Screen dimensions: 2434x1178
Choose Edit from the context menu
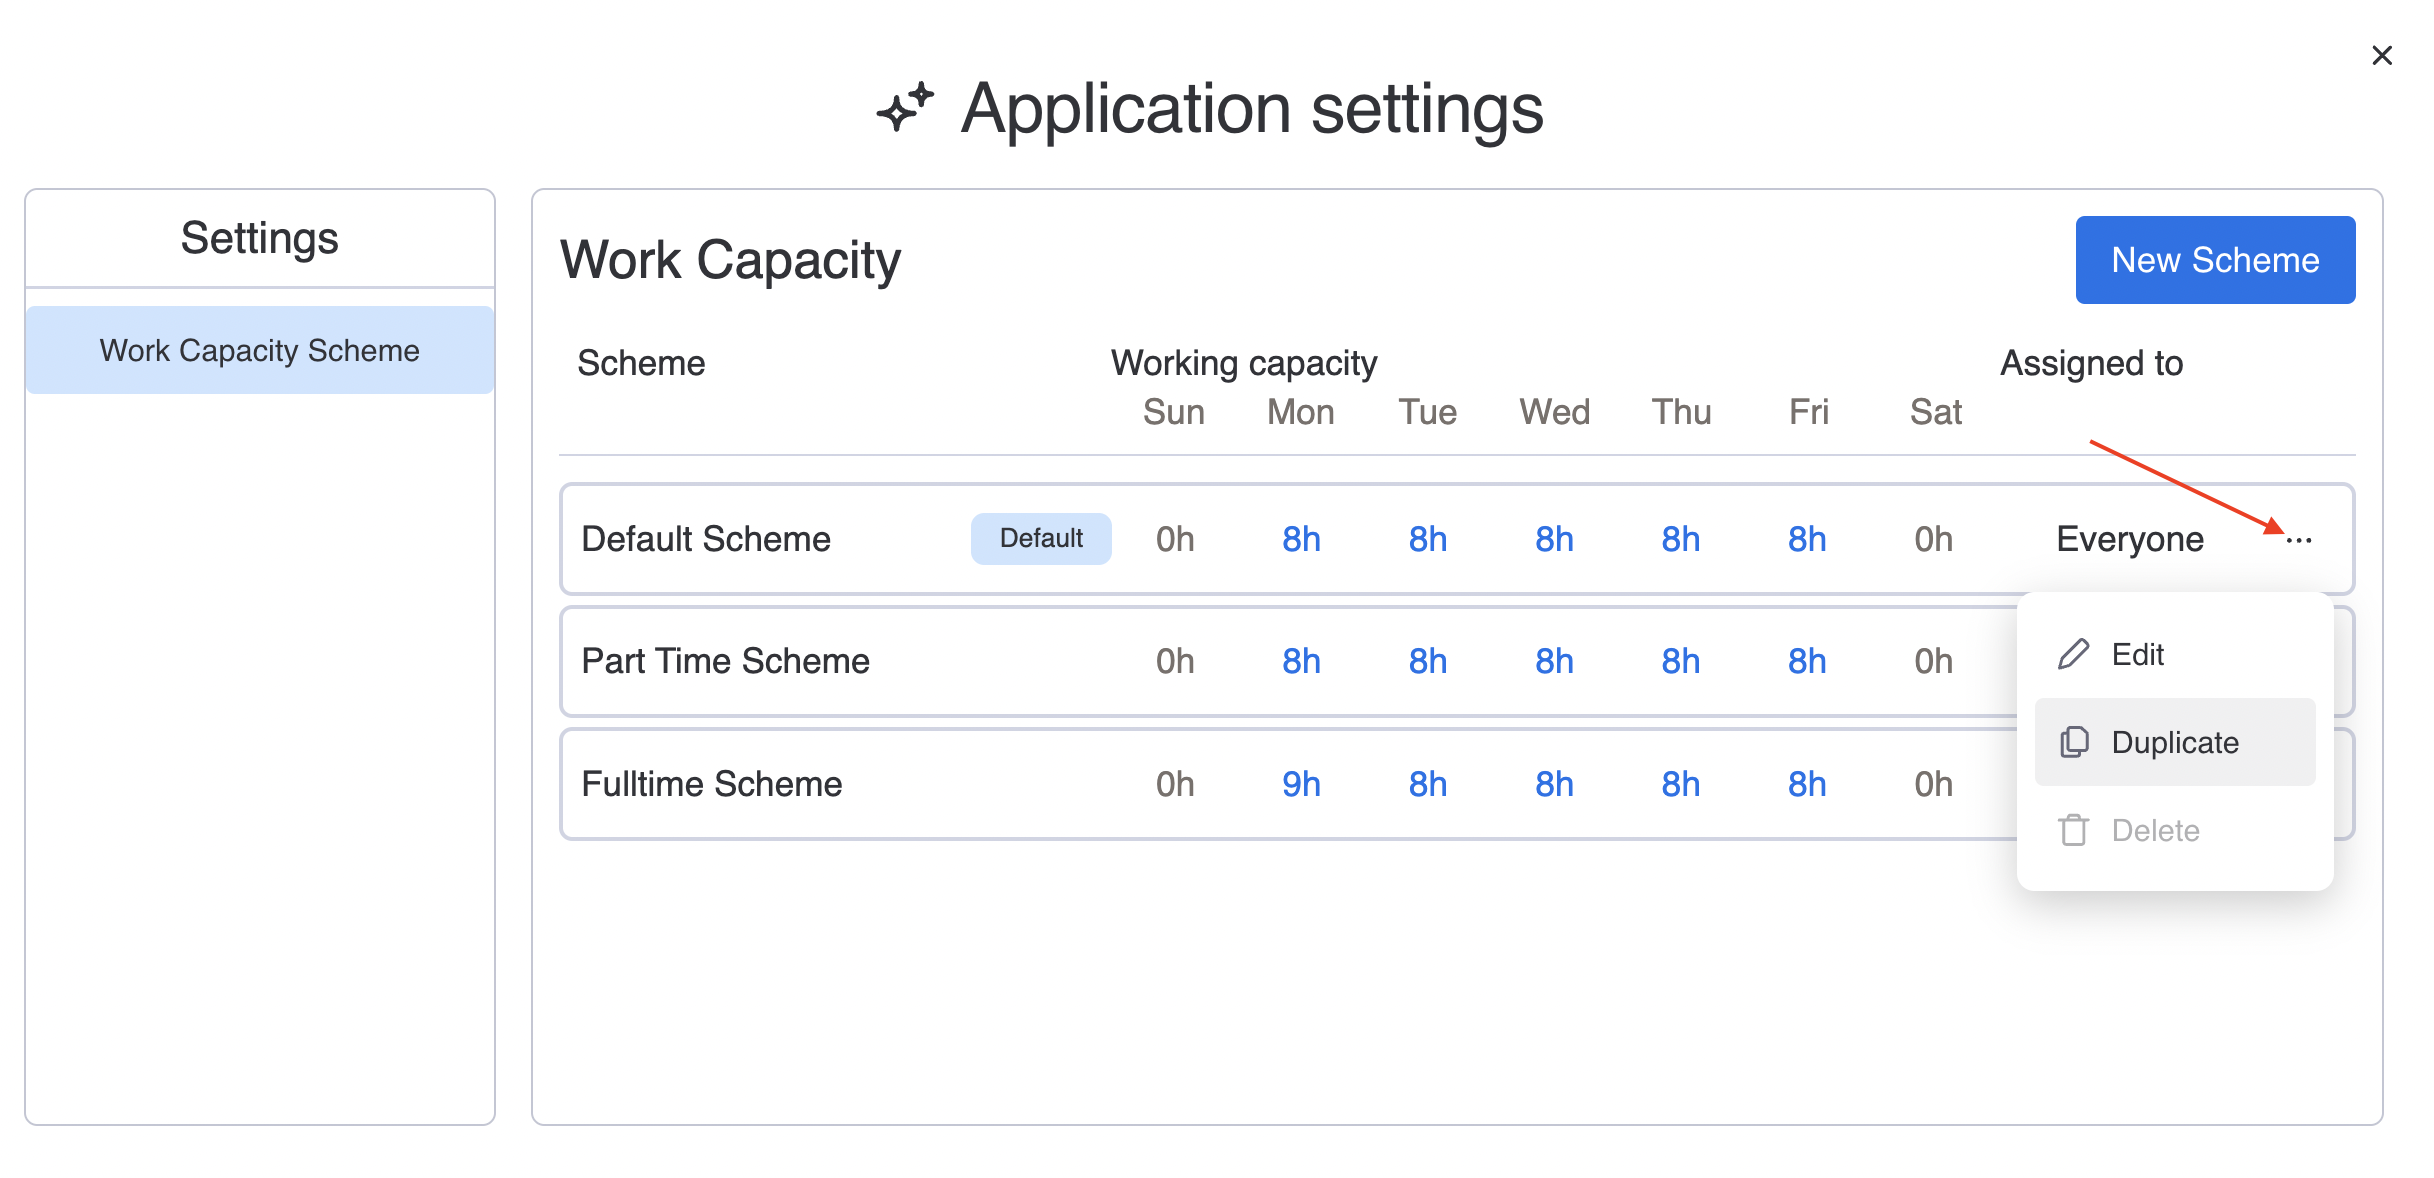tap(2137, 654)
